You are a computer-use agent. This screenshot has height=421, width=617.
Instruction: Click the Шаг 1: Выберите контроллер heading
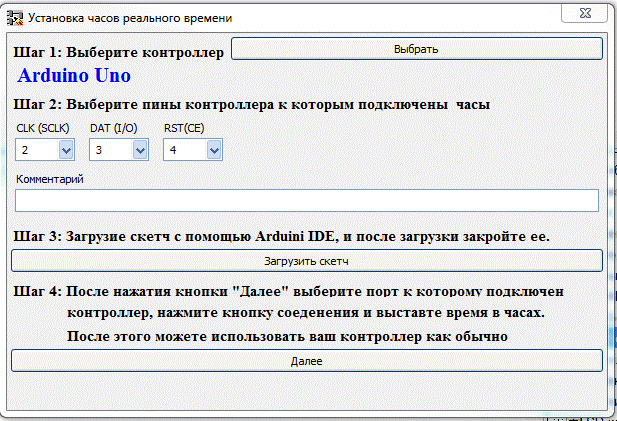118,52
